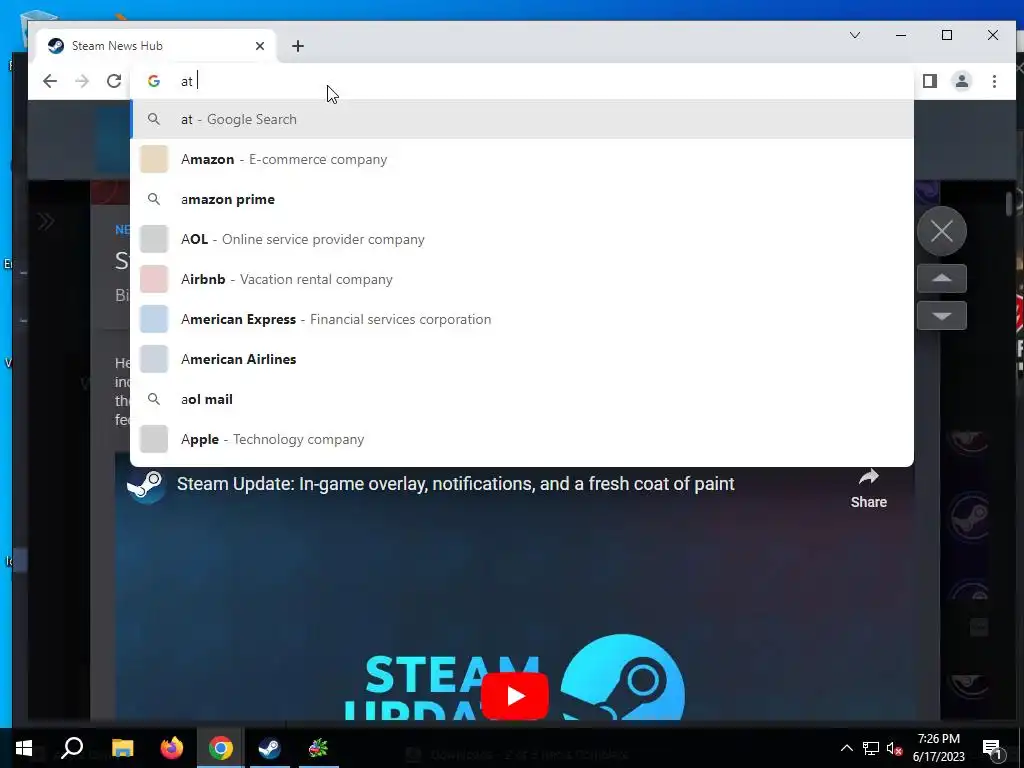Click the Amazon suggestion thumbnail image
1024x768 pixels.
click(x=154, y=159)
